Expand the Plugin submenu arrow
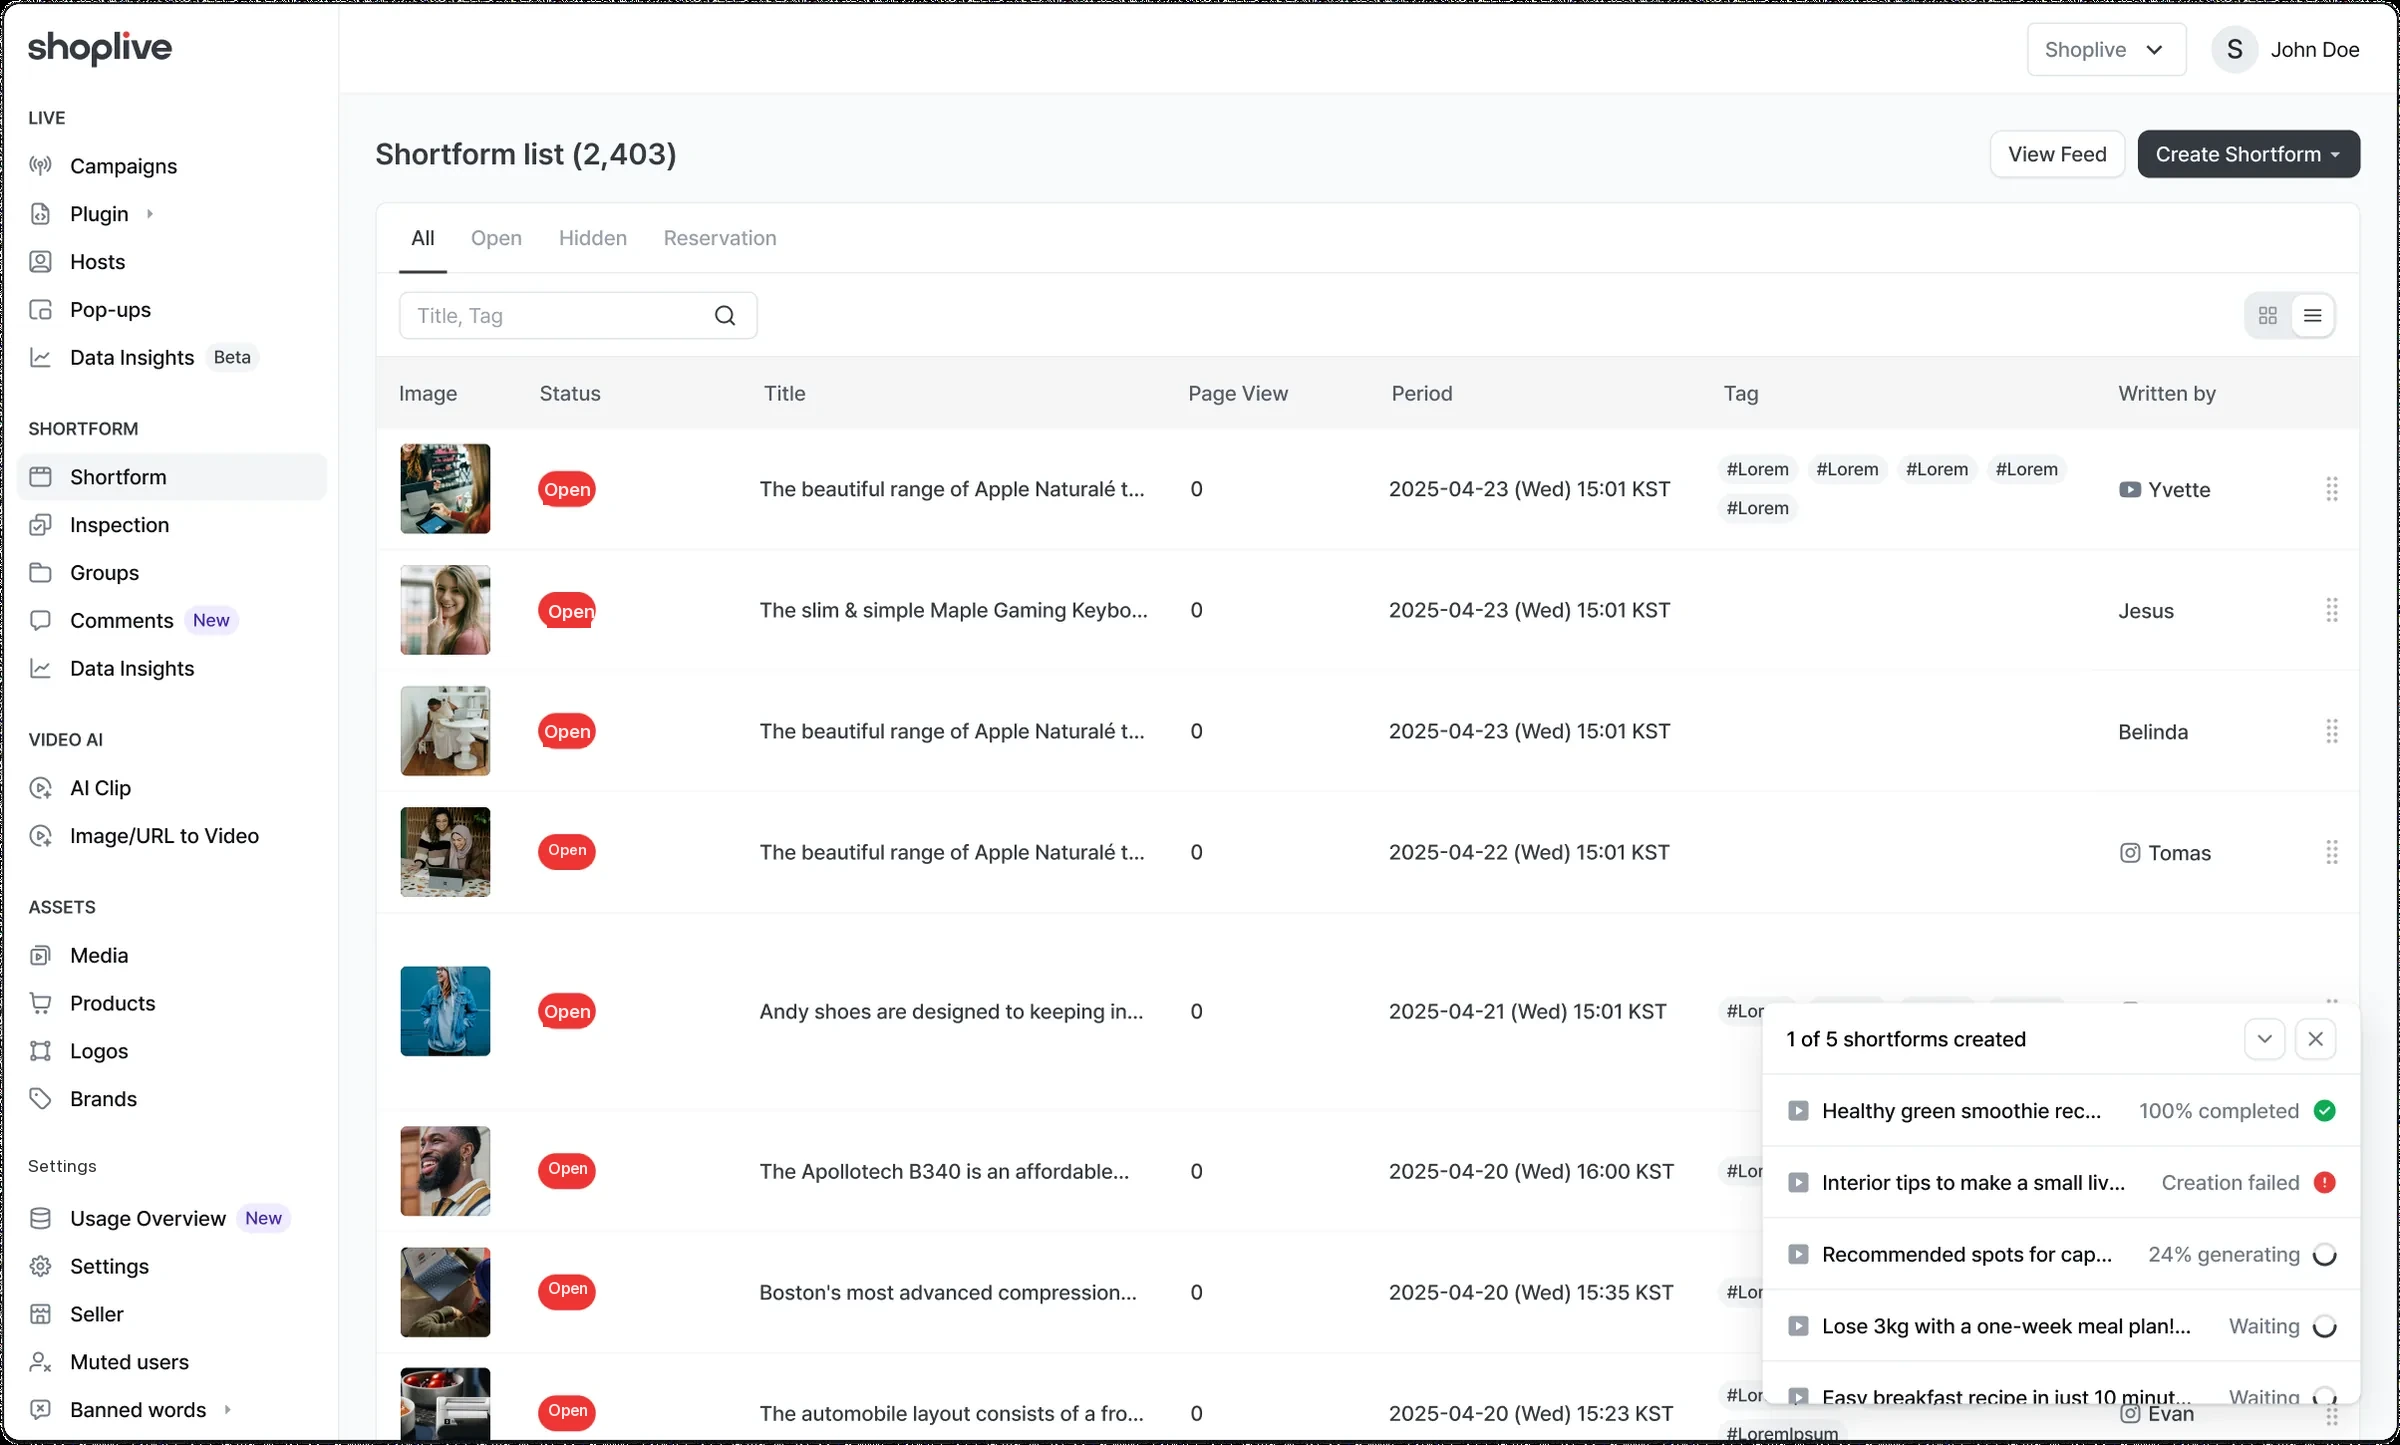Screen dimensions: 2400x1445 (x=150, y=214)
